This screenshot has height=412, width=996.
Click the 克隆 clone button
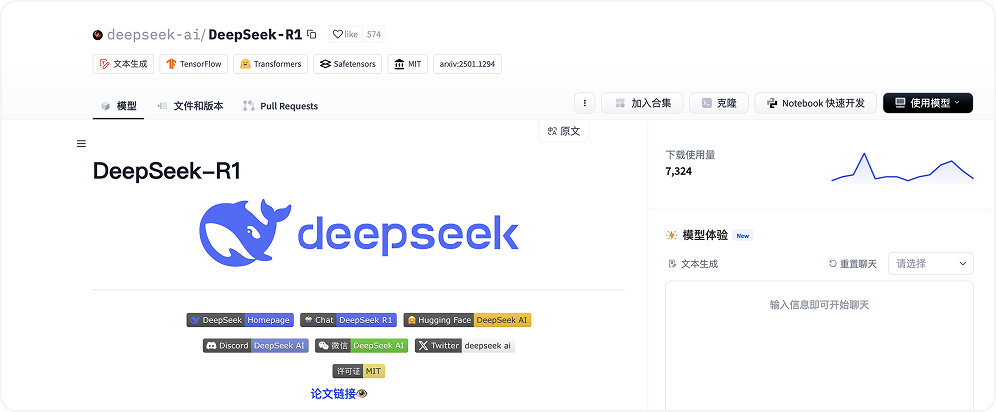(719, 103)
